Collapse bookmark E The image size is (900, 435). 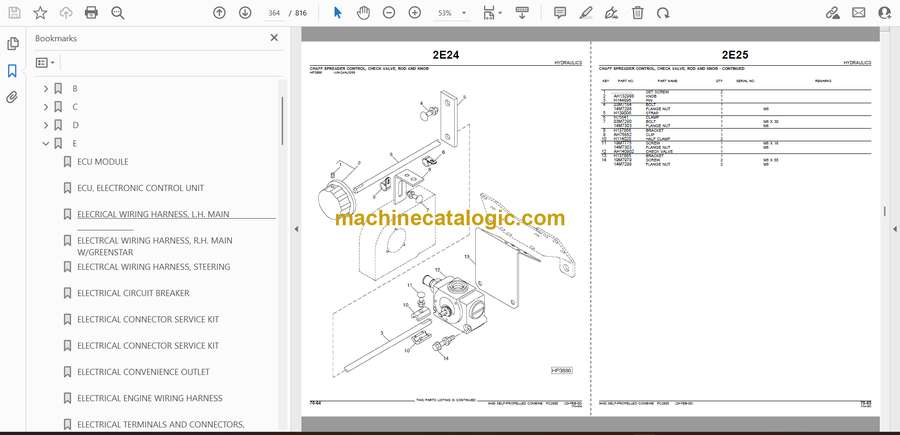click(x=46, y=143)
